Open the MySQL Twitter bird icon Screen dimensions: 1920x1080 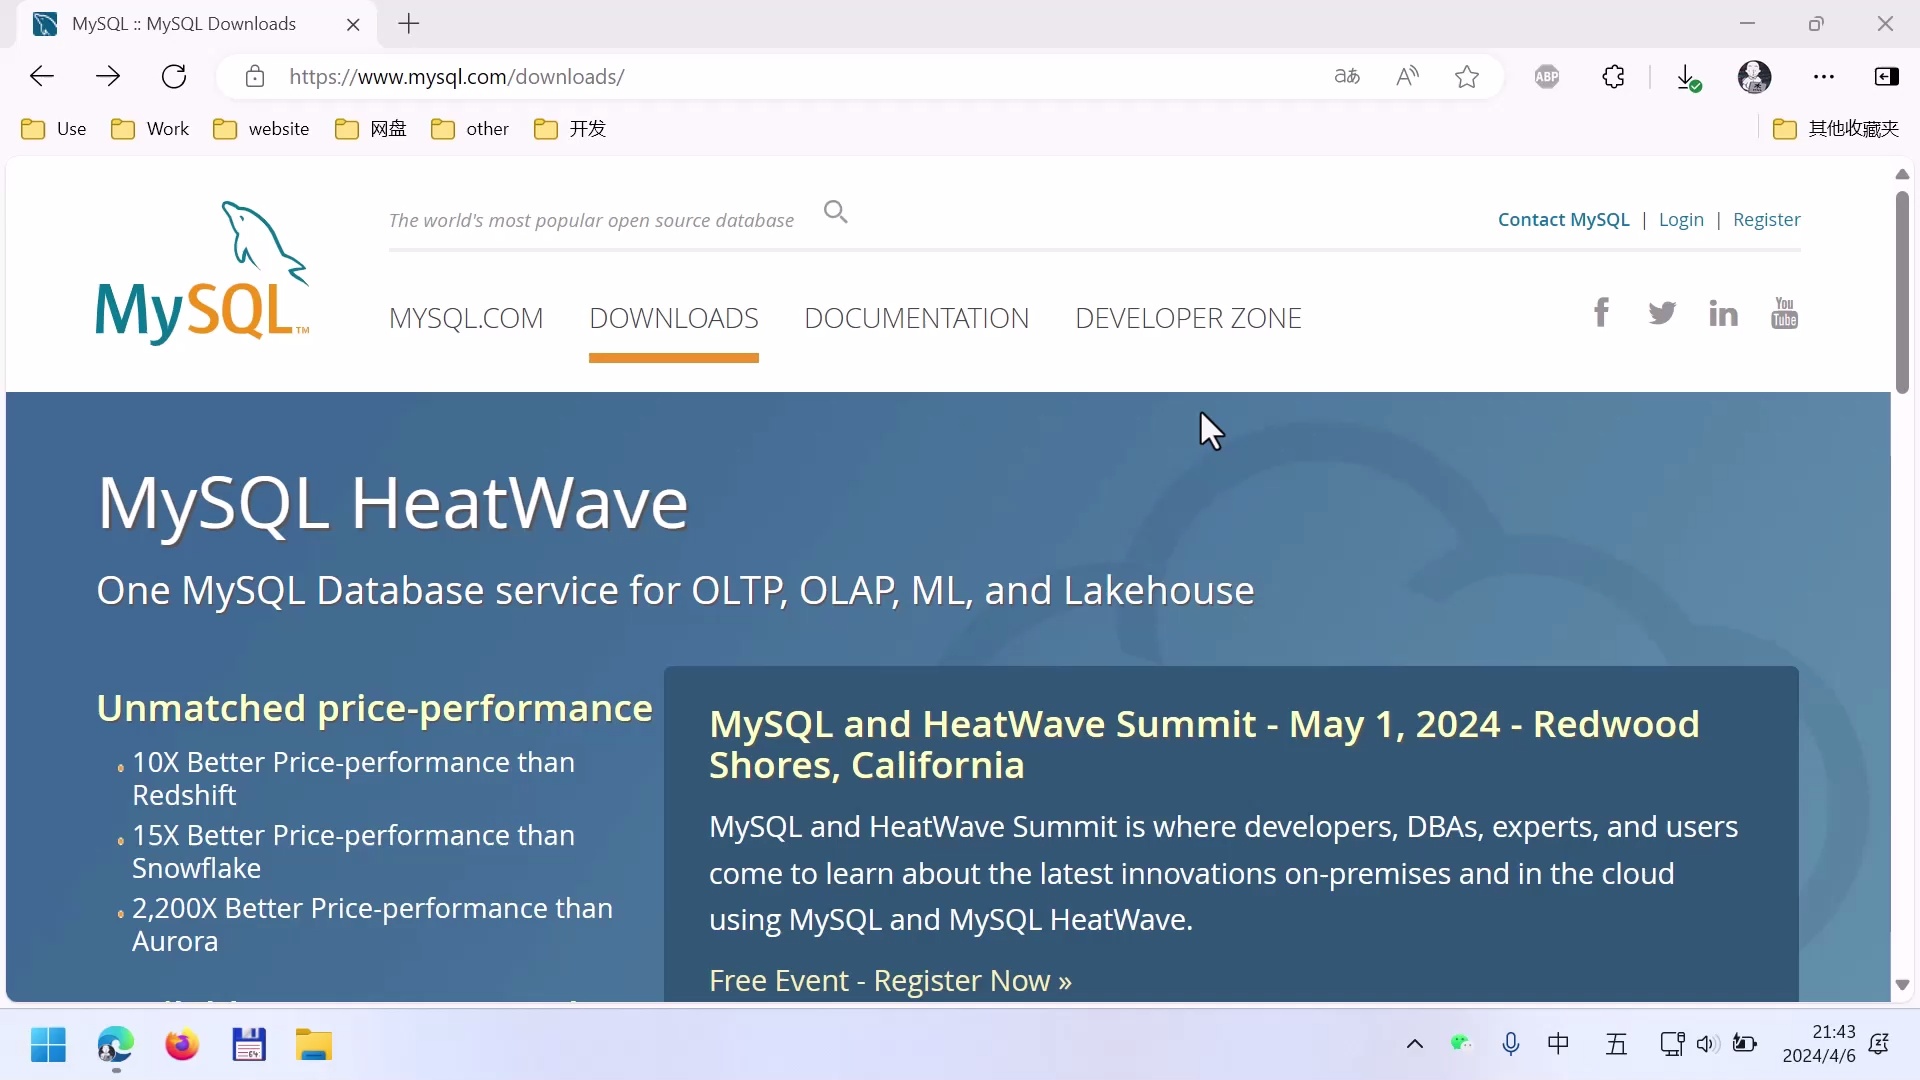click(x=1661, y=313)
